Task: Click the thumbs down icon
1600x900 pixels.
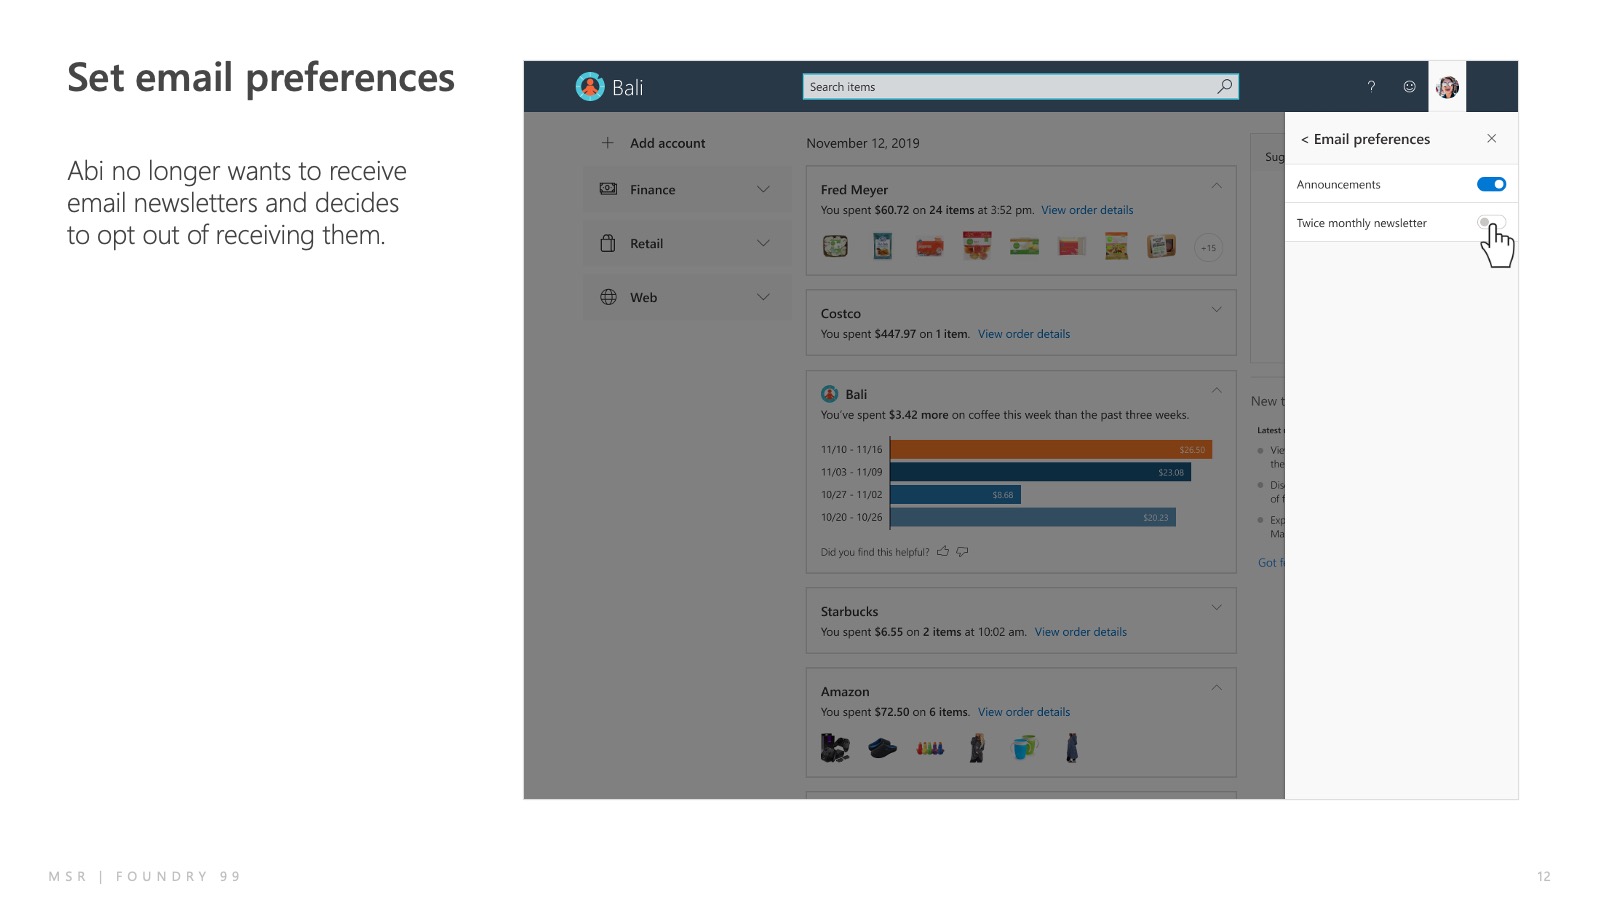Action: coord(962,551)
